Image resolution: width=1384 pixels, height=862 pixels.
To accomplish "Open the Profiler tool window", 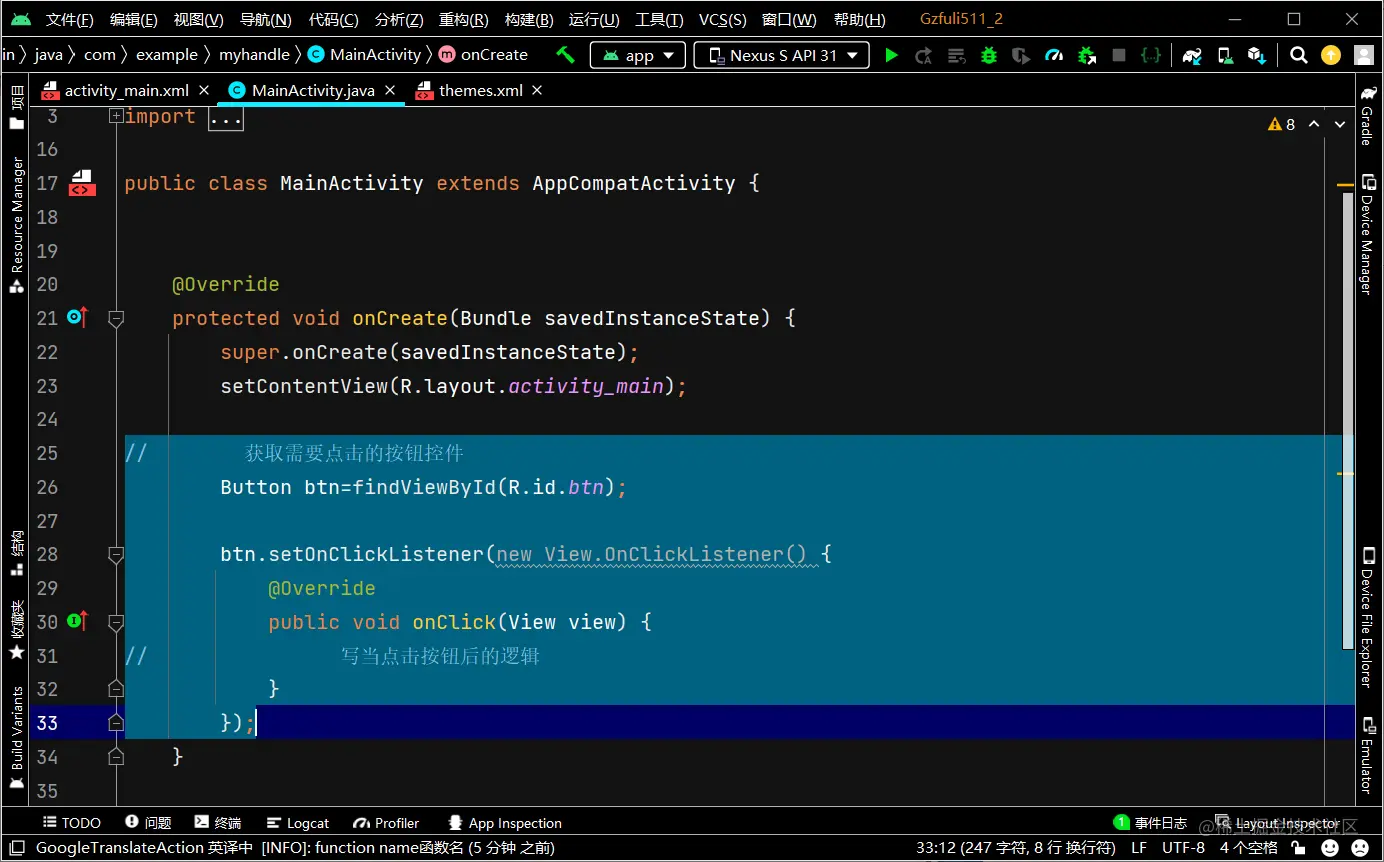I will (386, 823).
